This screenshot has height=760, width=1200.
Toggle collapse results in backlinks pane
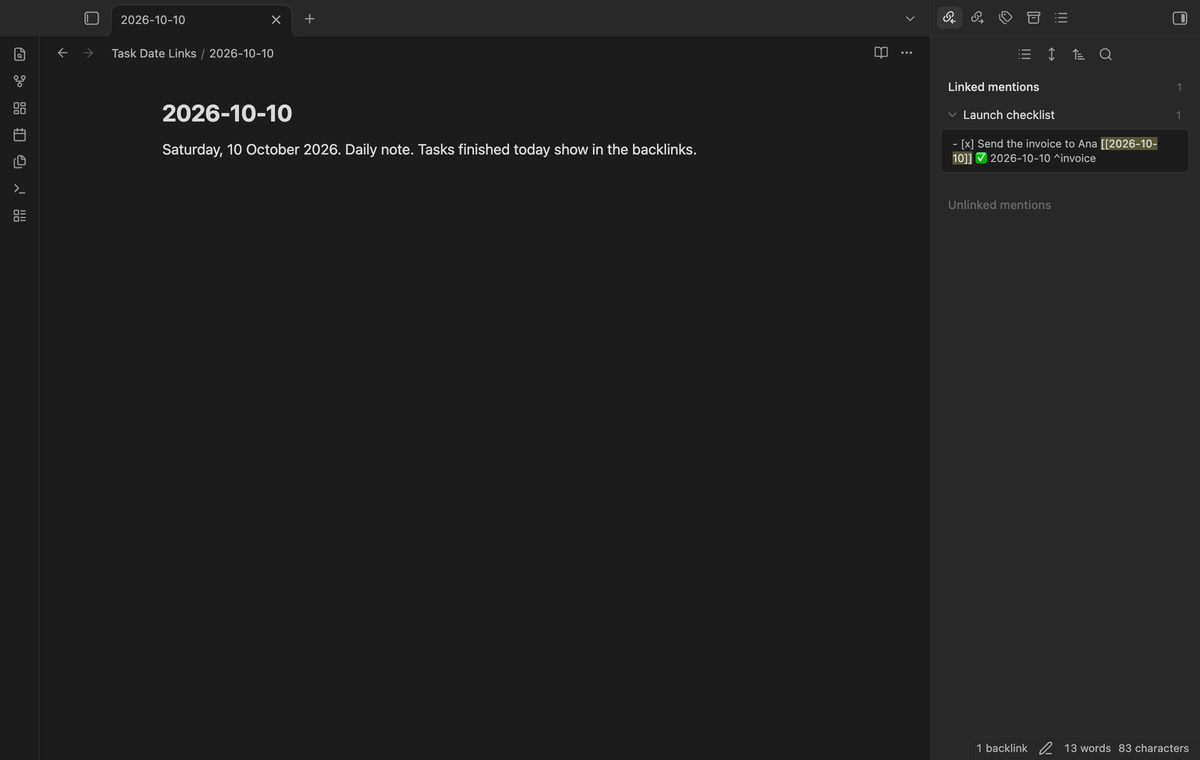1024,54
